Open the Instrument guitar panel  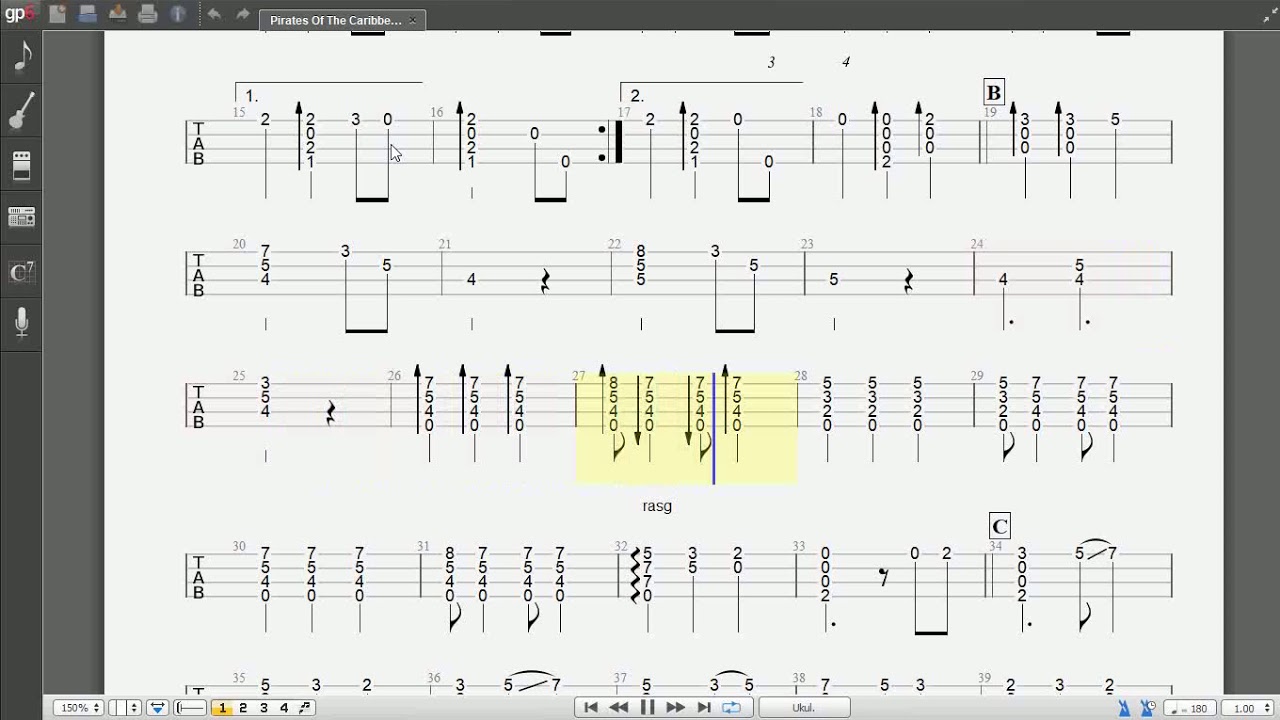[22, 111]
